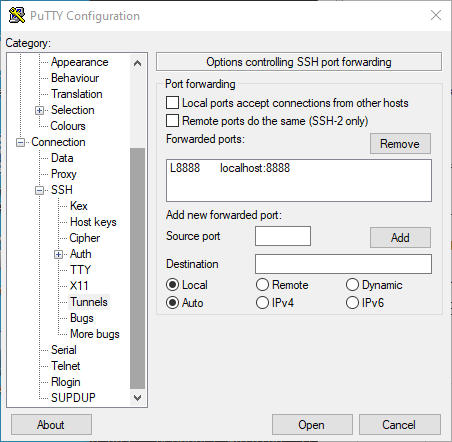Enable local ports accept connections from other hosts
The height and width of the screenshot is (442, 452).
172,103
